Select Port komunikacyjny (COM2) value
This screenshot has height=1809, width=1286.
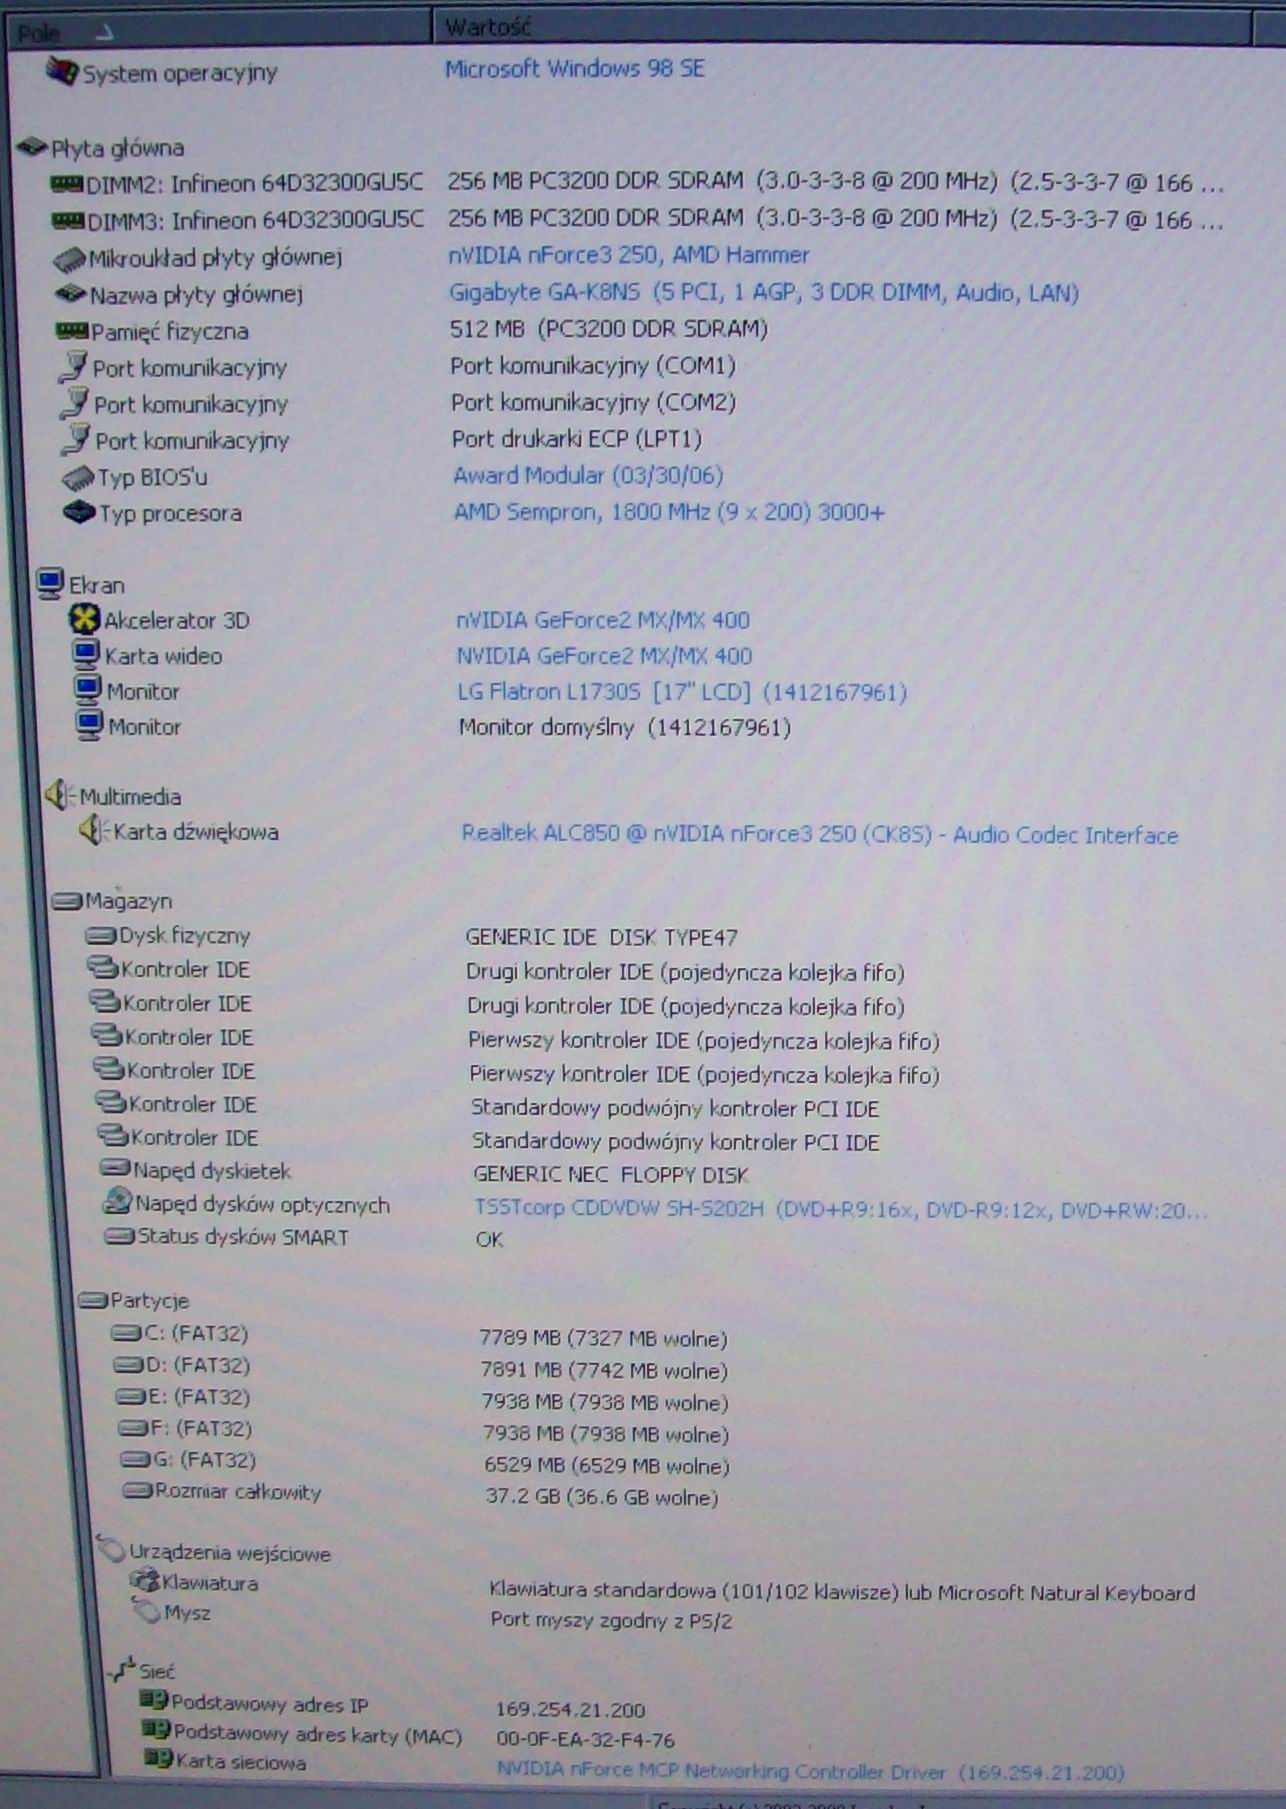(594, 403)
